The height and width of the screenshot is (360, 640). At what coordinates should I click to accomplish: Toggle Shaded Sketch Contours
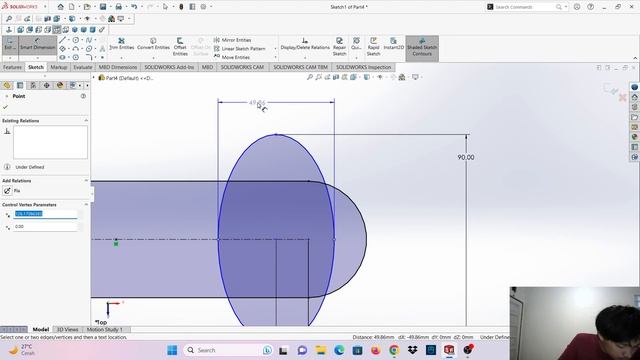[422, 48]
